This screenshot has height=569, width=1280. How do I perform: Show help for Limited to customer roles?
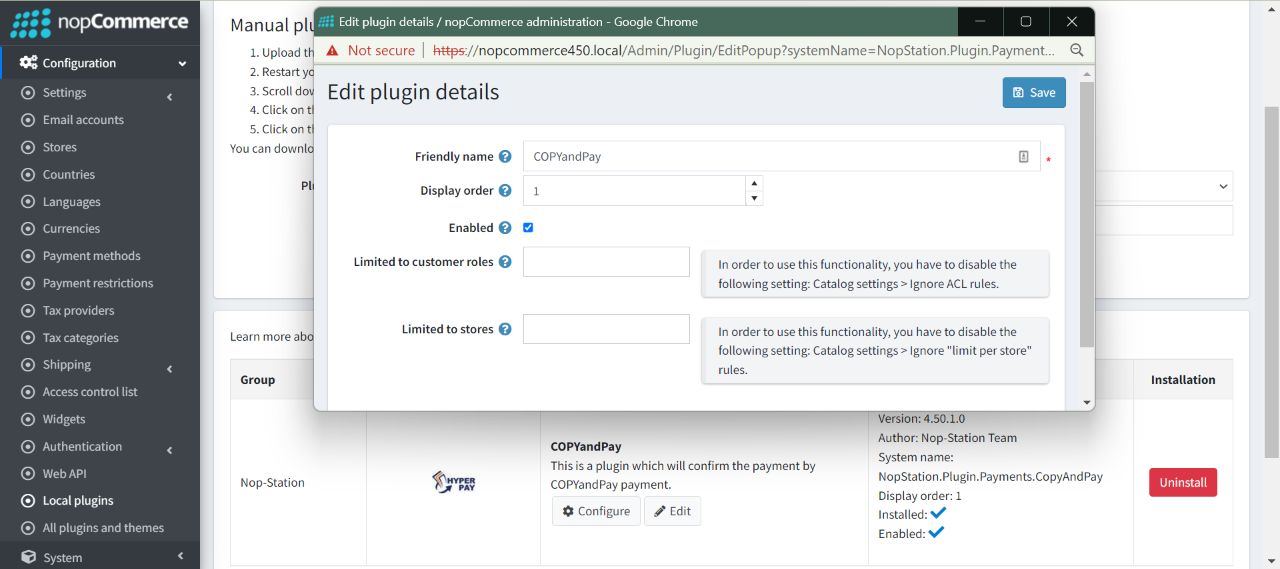click(505, 262)
